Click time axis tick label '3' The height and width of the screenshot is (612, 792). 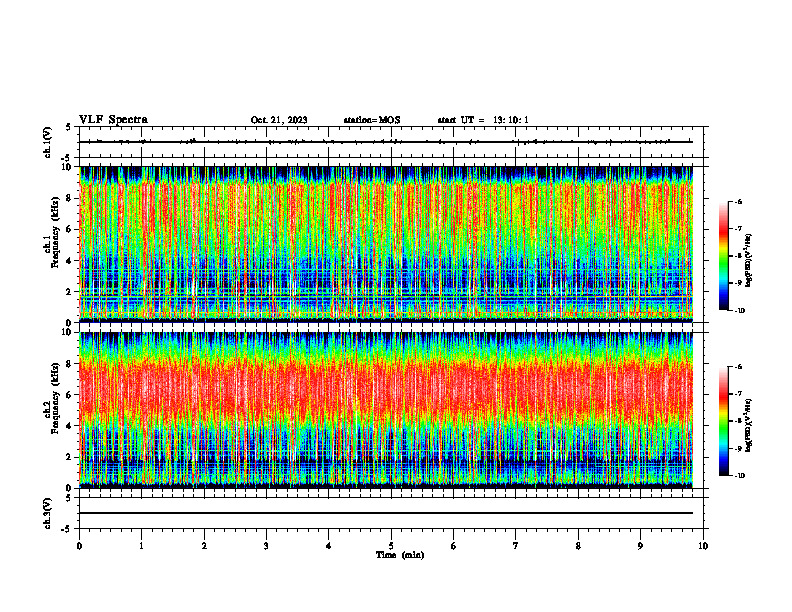pyautogui.click(x=266, y=546)
